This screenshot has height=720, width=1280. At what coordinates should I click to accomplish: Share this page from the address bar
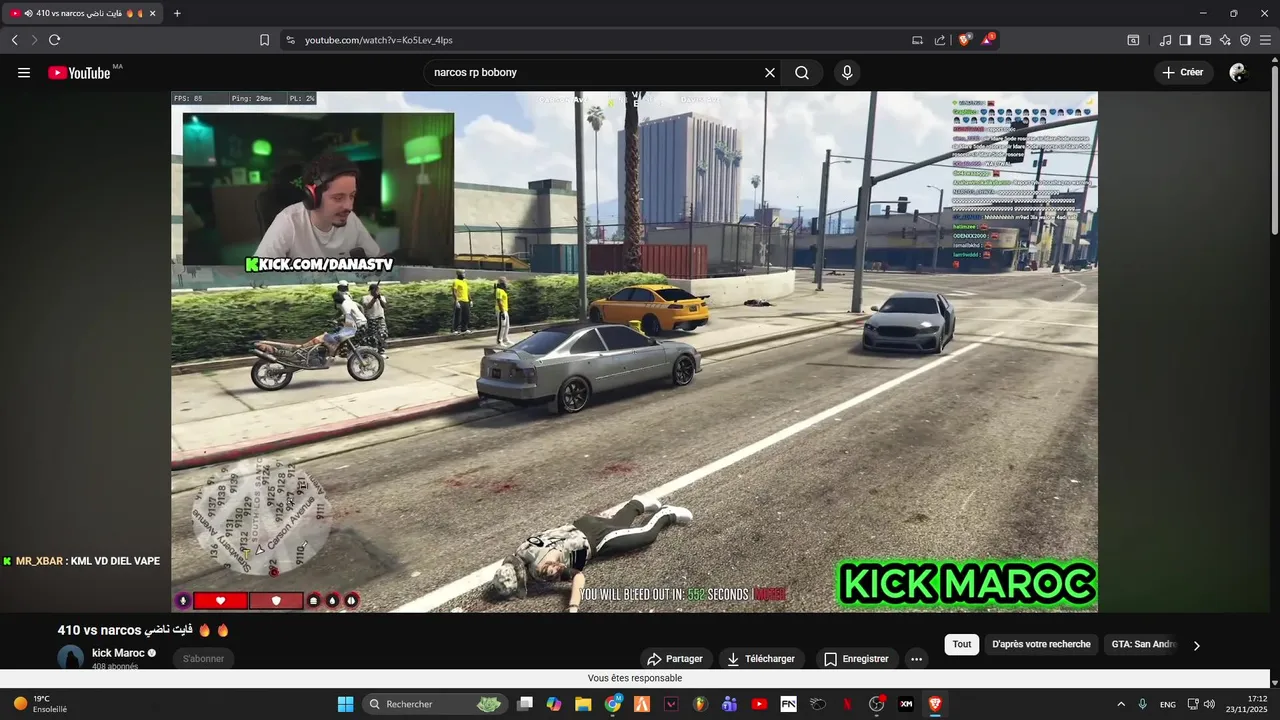click(x=940, y=40)
